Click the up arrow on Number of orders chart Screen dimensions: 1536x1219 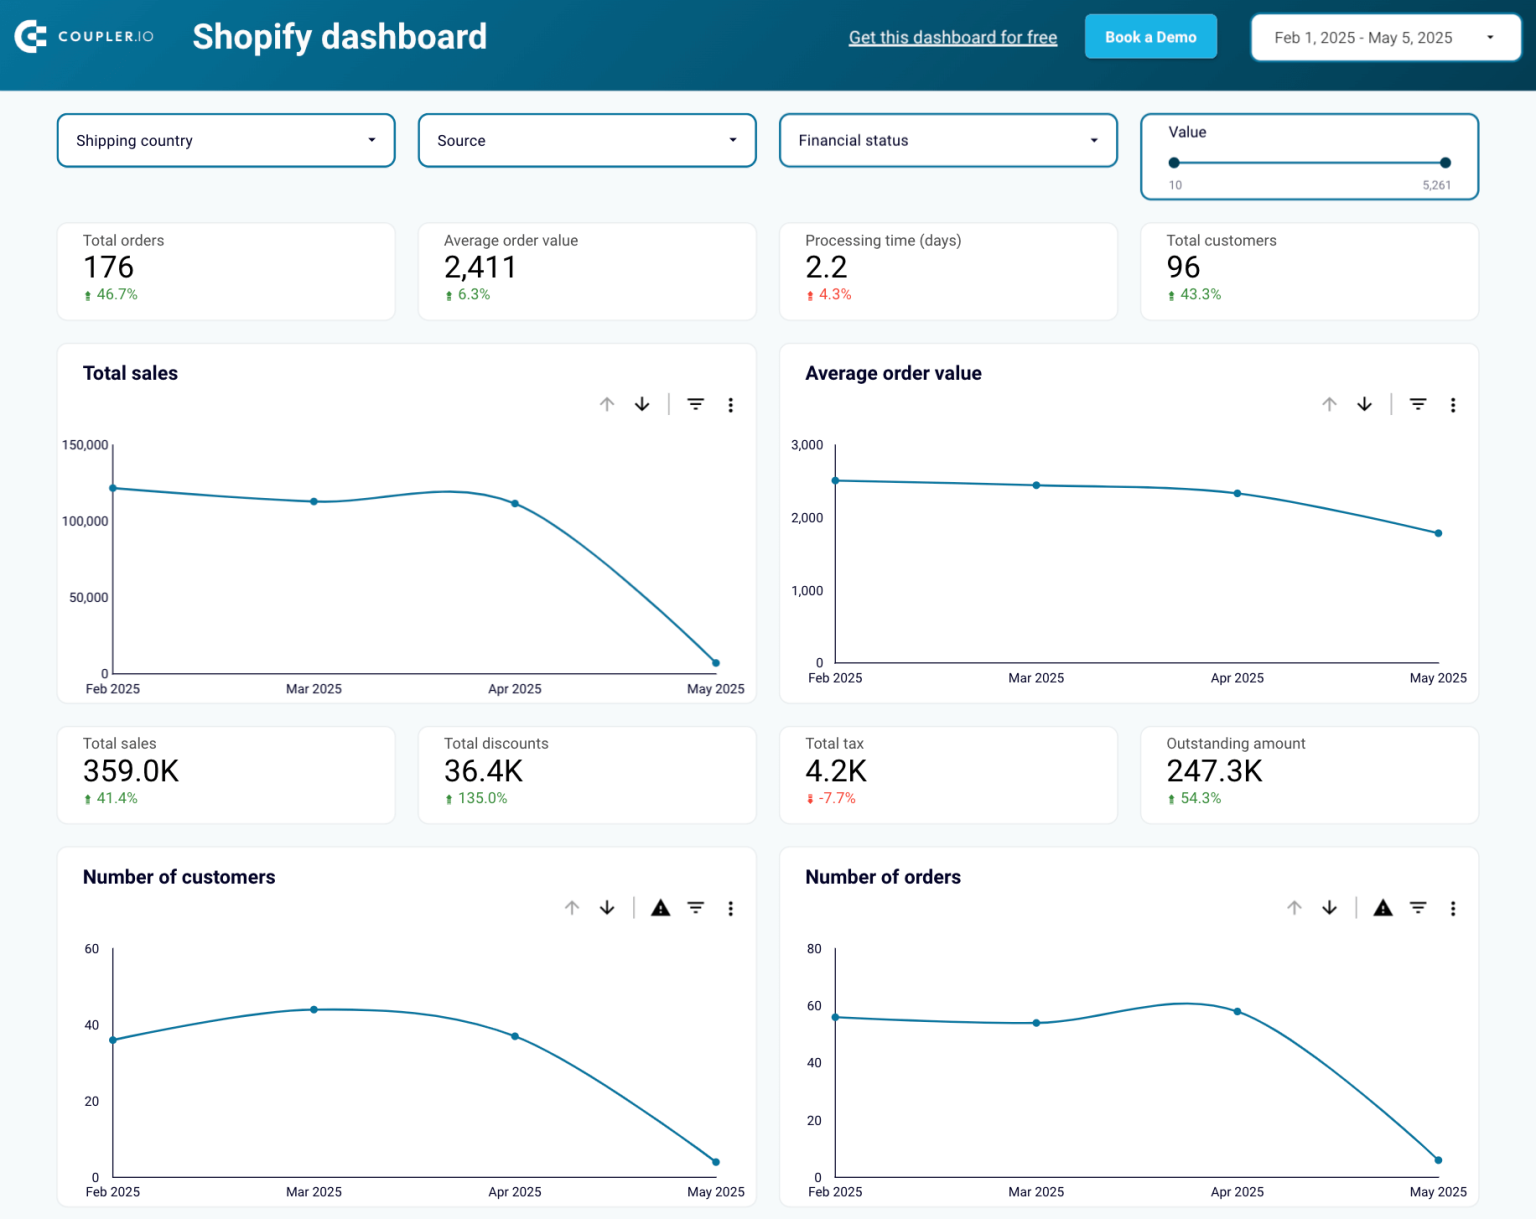click(x=1294, y=908)
